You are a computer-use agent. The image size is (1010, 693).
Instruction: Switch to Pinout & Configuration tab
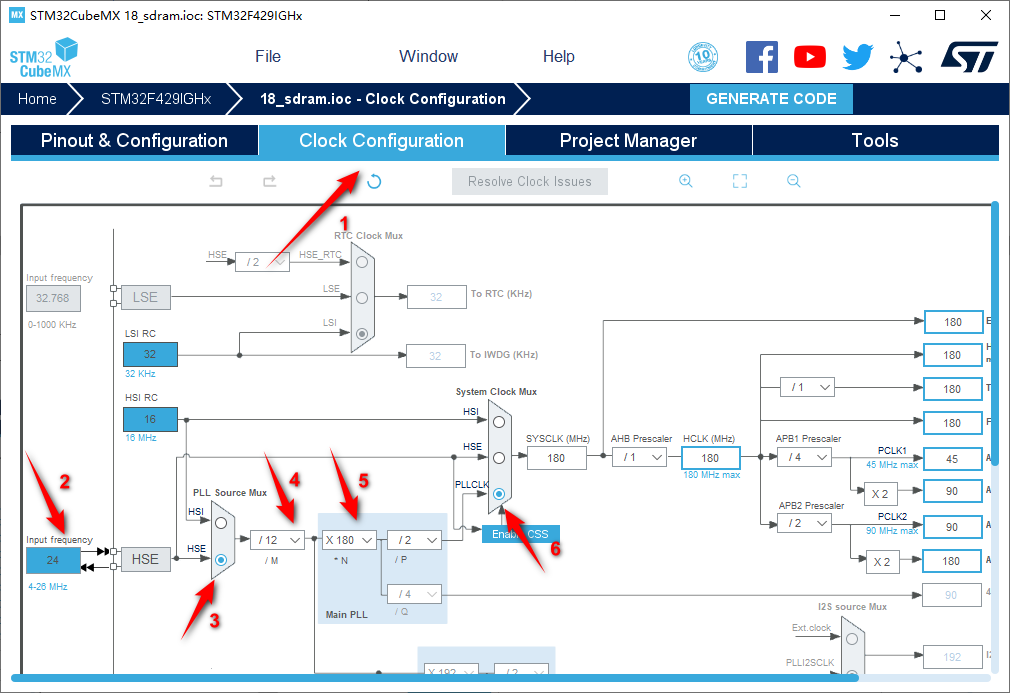click(x=134, y=141)
